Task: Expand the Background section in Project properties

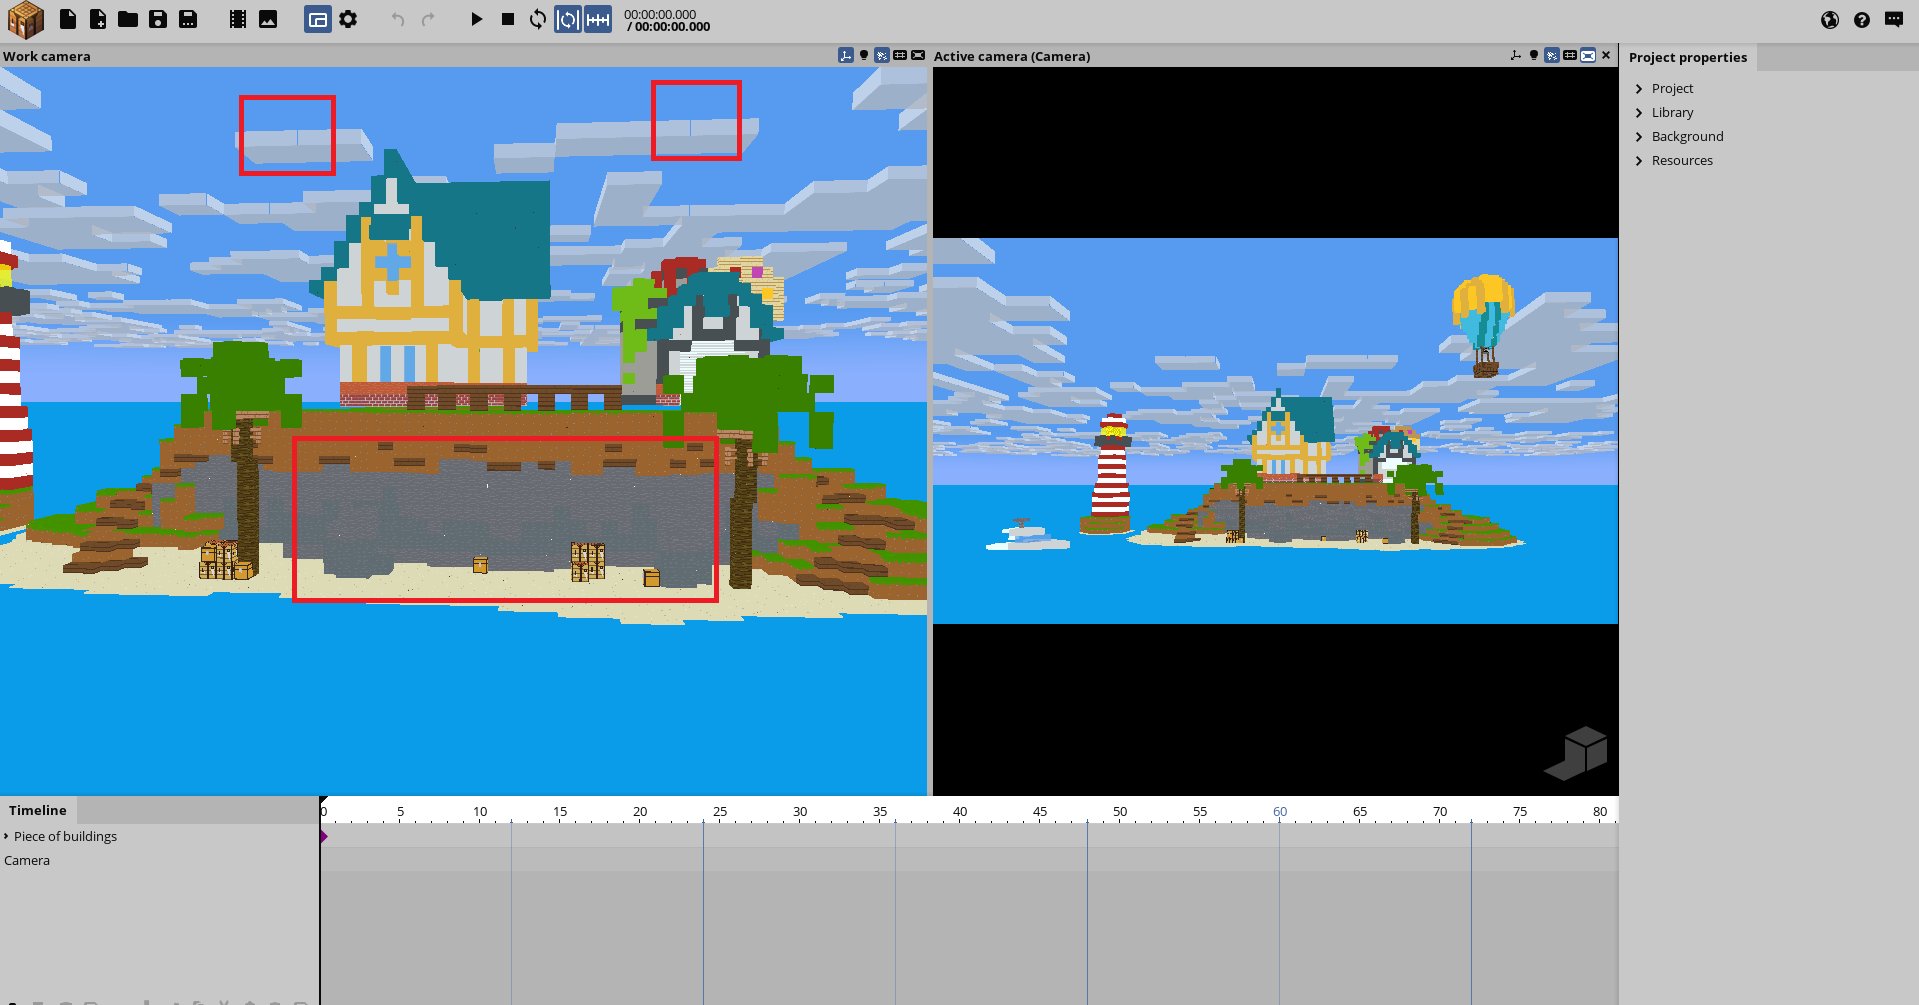Action: point(1689,136)
